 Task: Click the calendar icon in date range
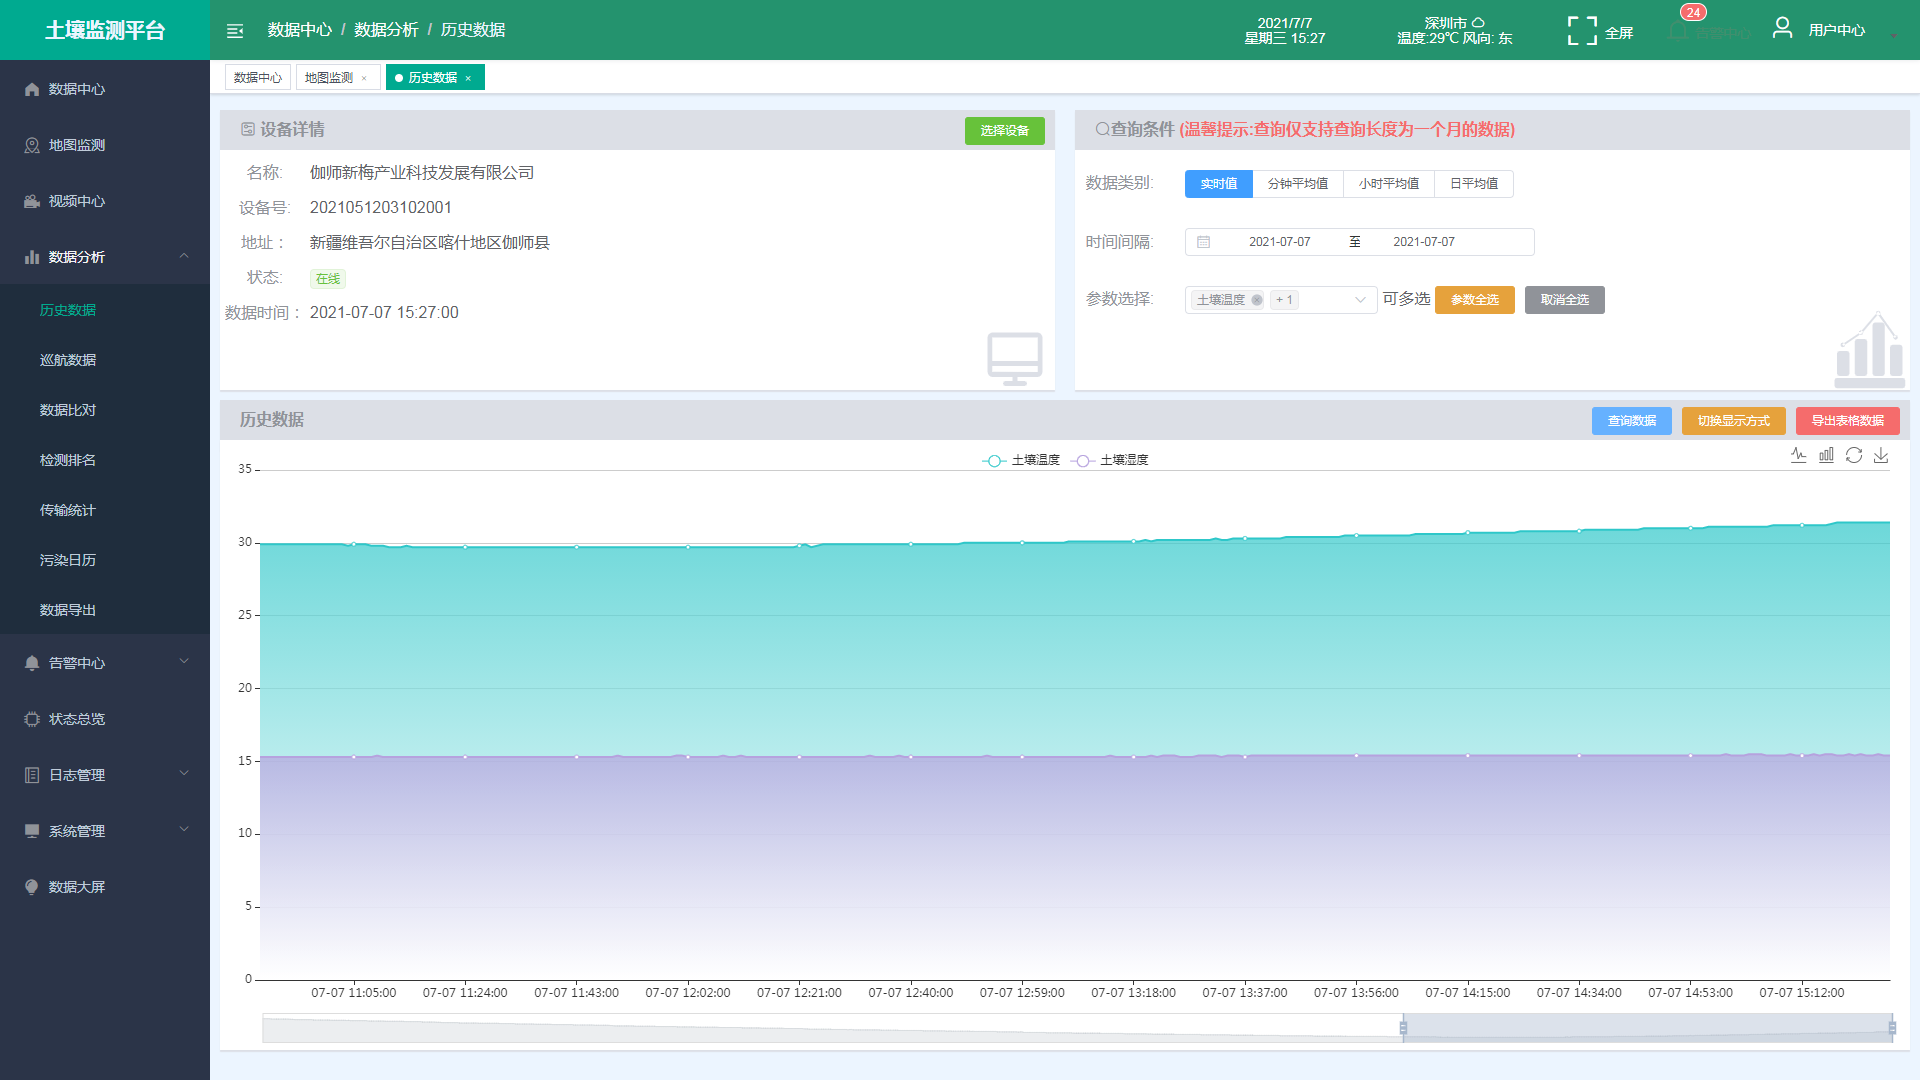pyautogui.click(x=1204, y=242)
